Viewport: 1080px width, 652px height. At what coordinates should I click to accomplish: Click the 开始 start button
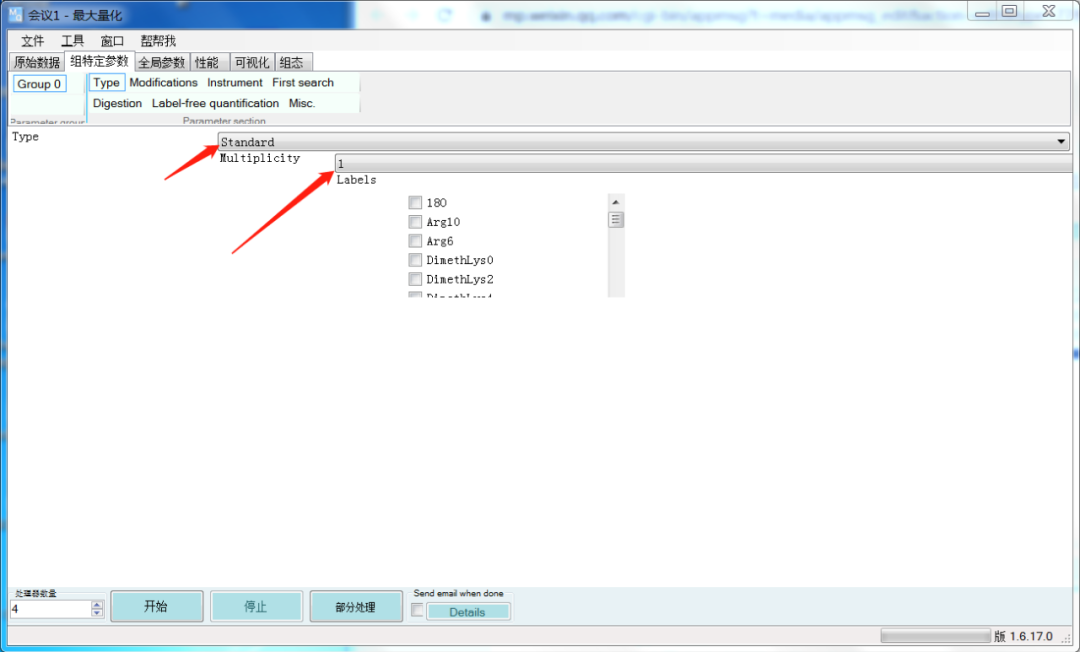[x=156, y=605]
